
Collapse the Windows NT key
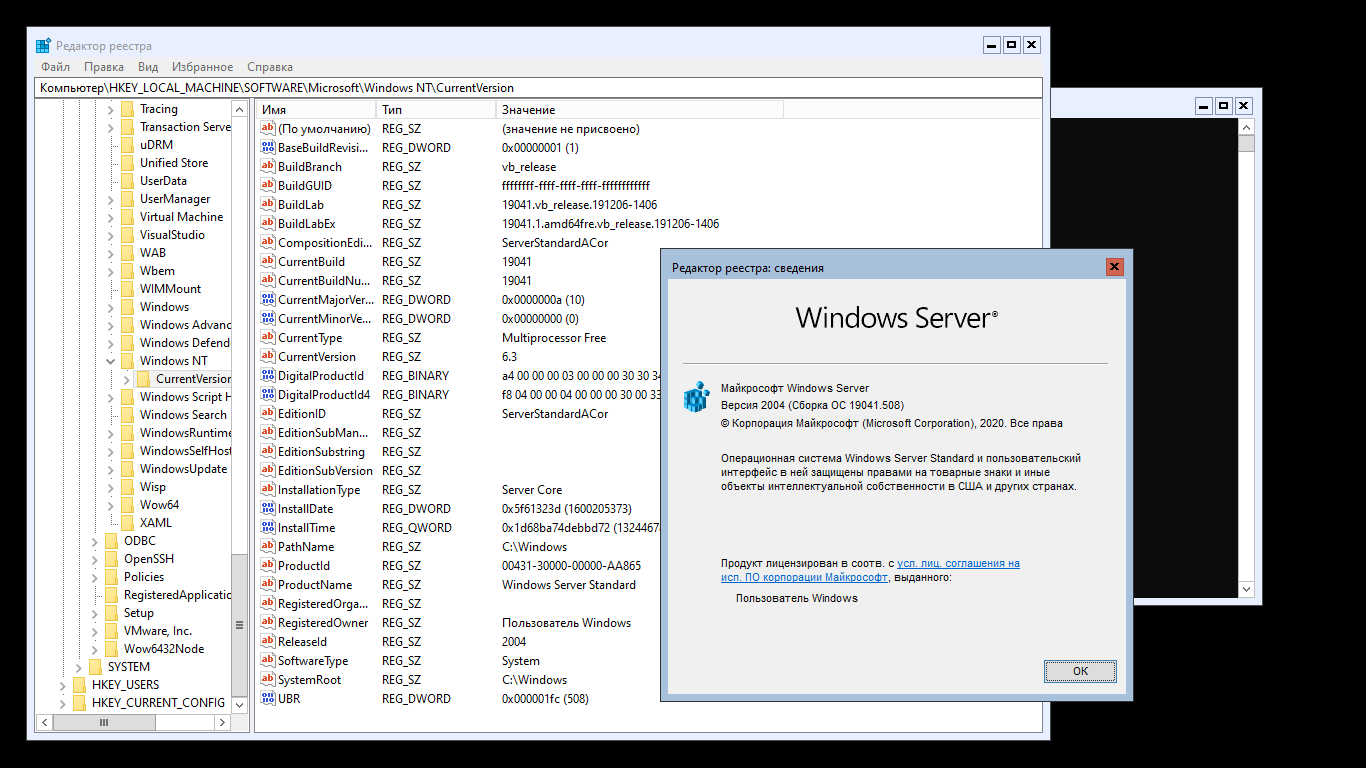tap(111, 361)
